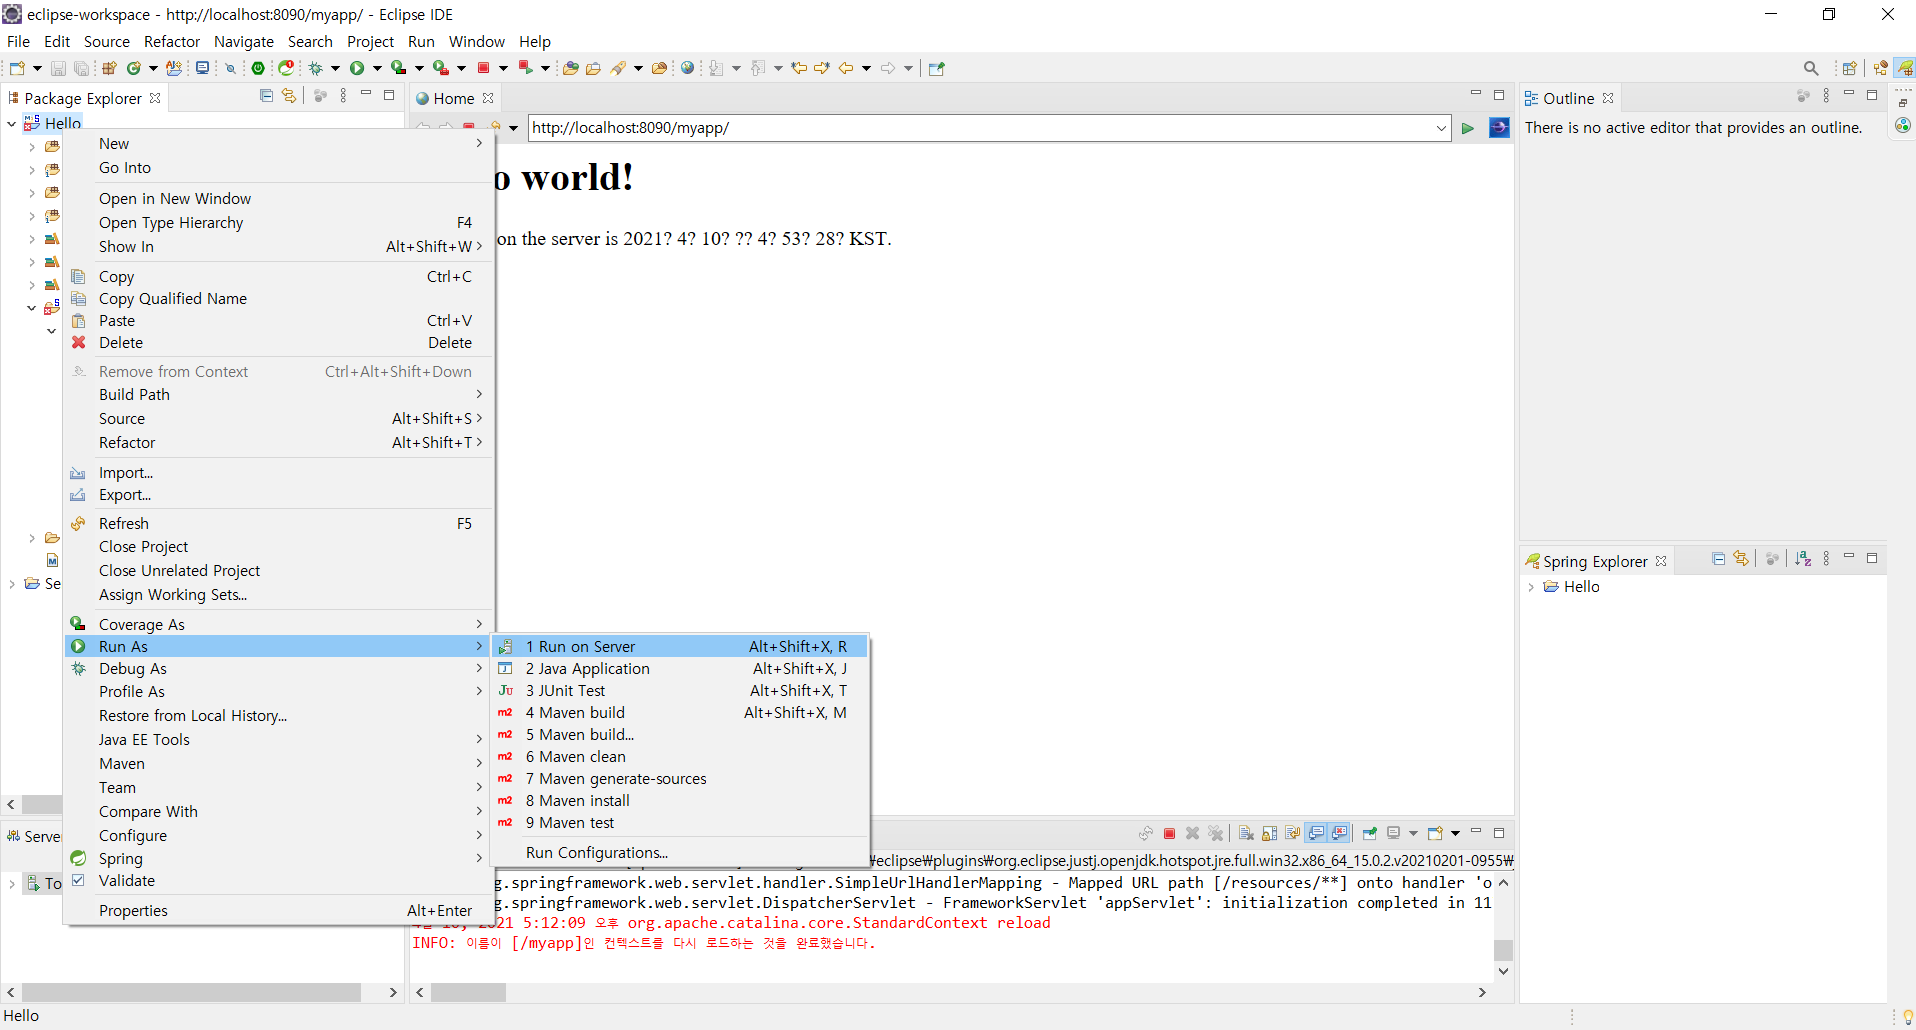Click the Pin Console icon
The image size is (1916, 1030).
pyautogui.click(x=1370, y=833)
